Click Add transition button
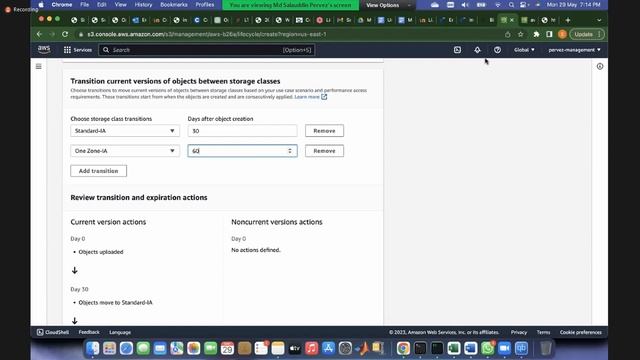Image resolution: width=640 pixels, height=360 pixels. pos(98,171)
